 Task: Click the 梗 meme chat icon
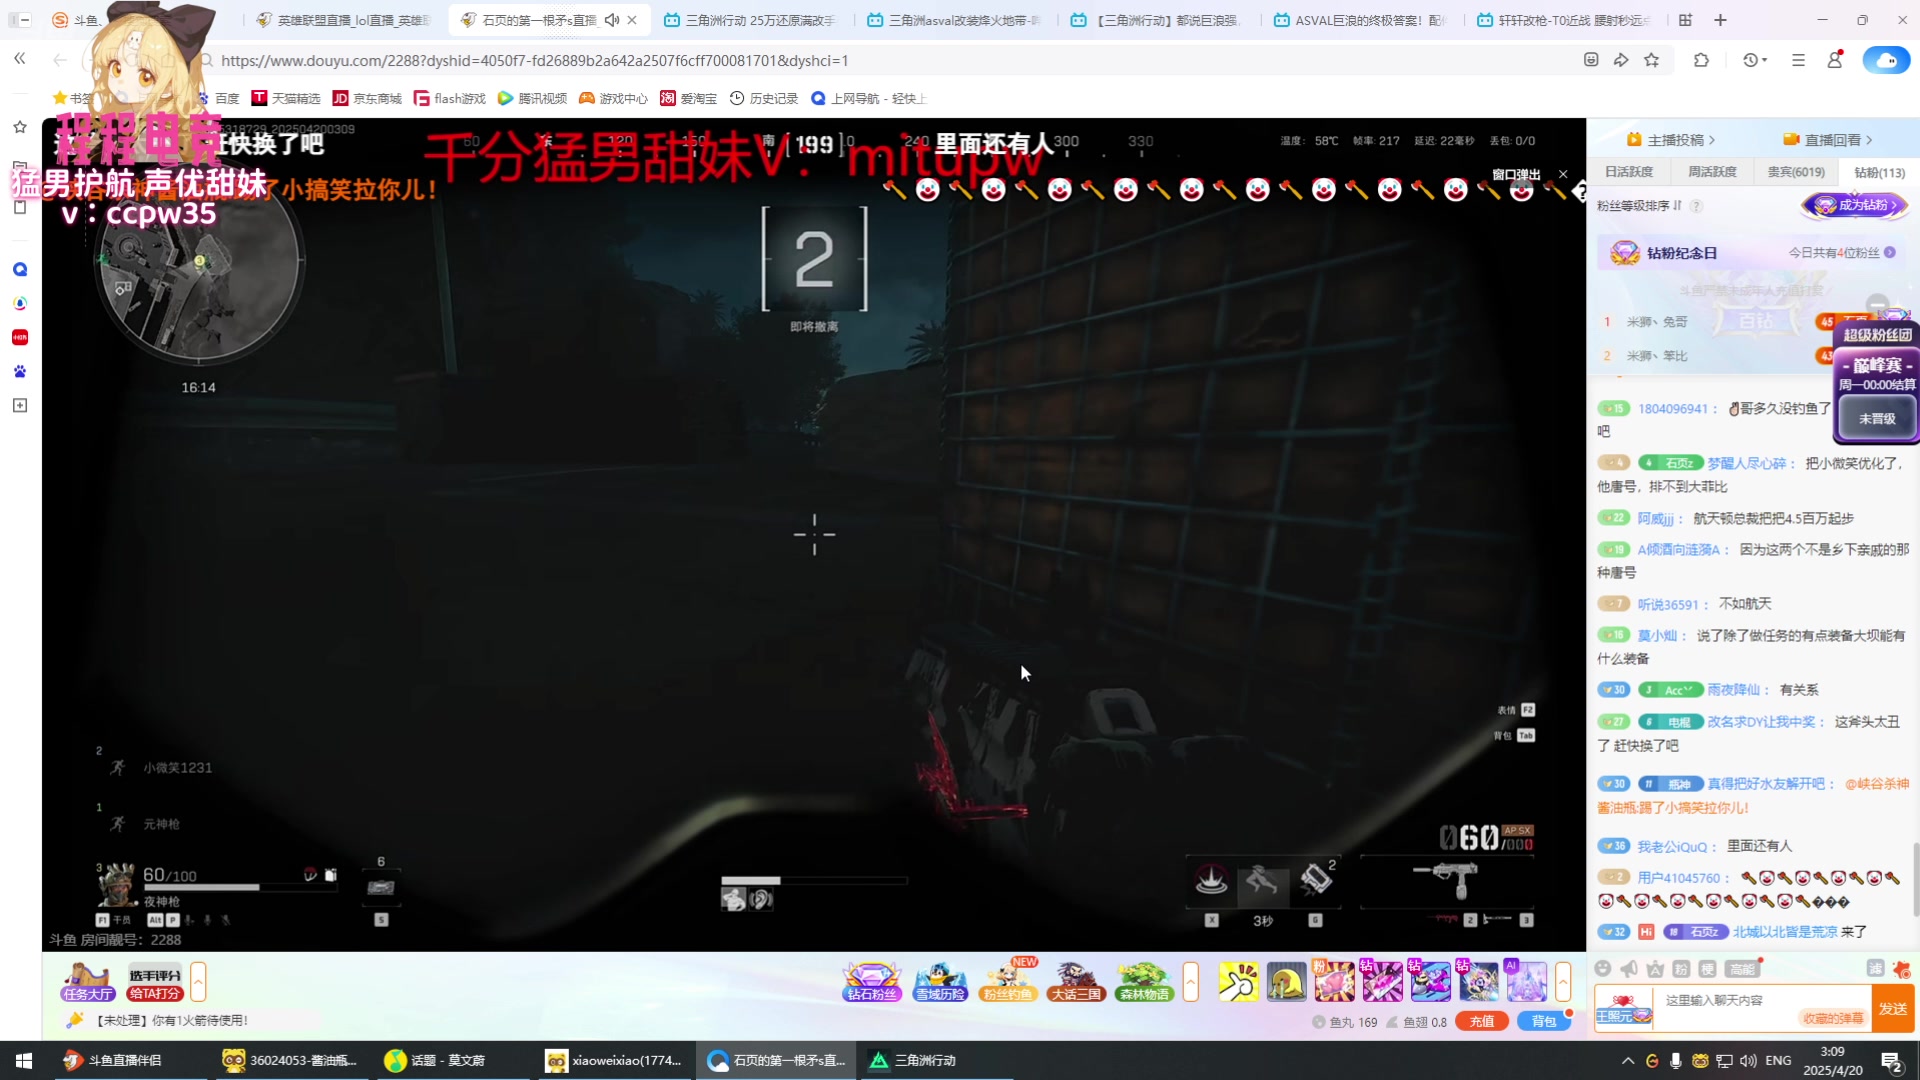coord(1708,968)
